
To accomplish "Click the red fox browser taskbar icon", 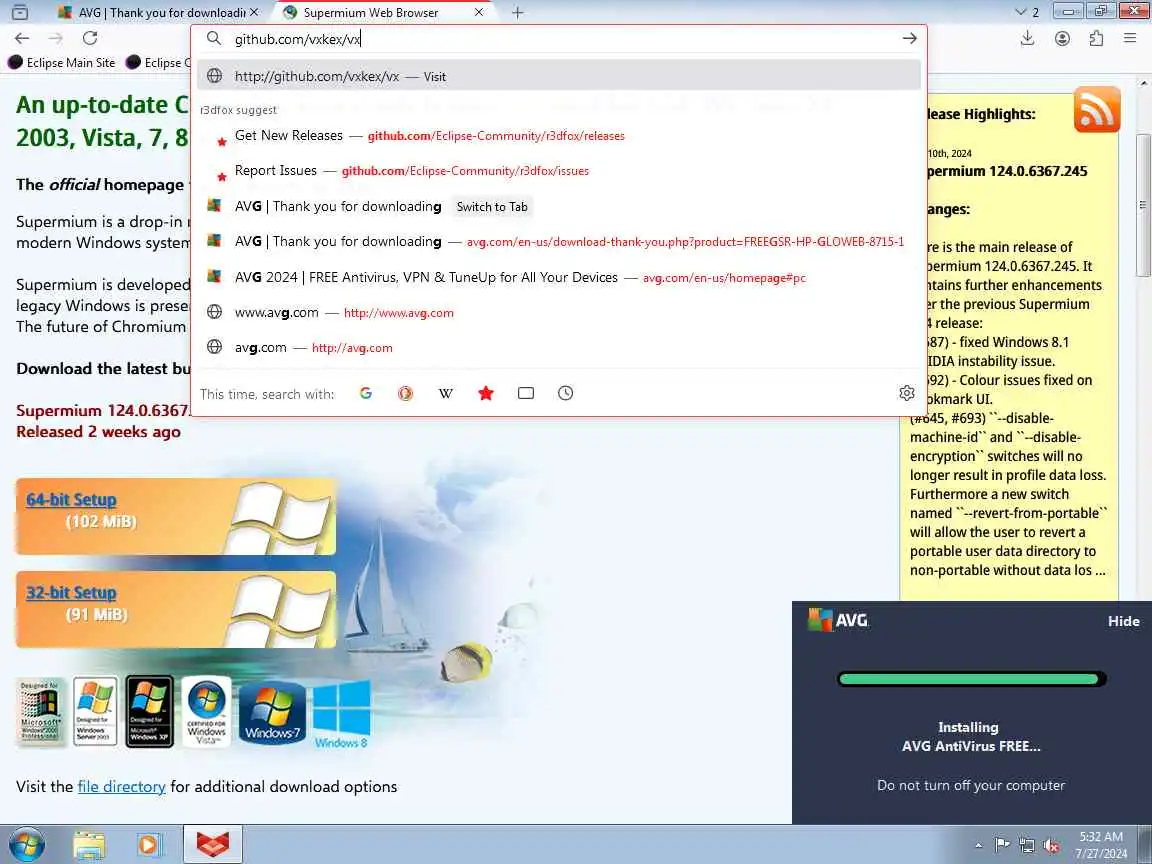I will coord(212,844).
